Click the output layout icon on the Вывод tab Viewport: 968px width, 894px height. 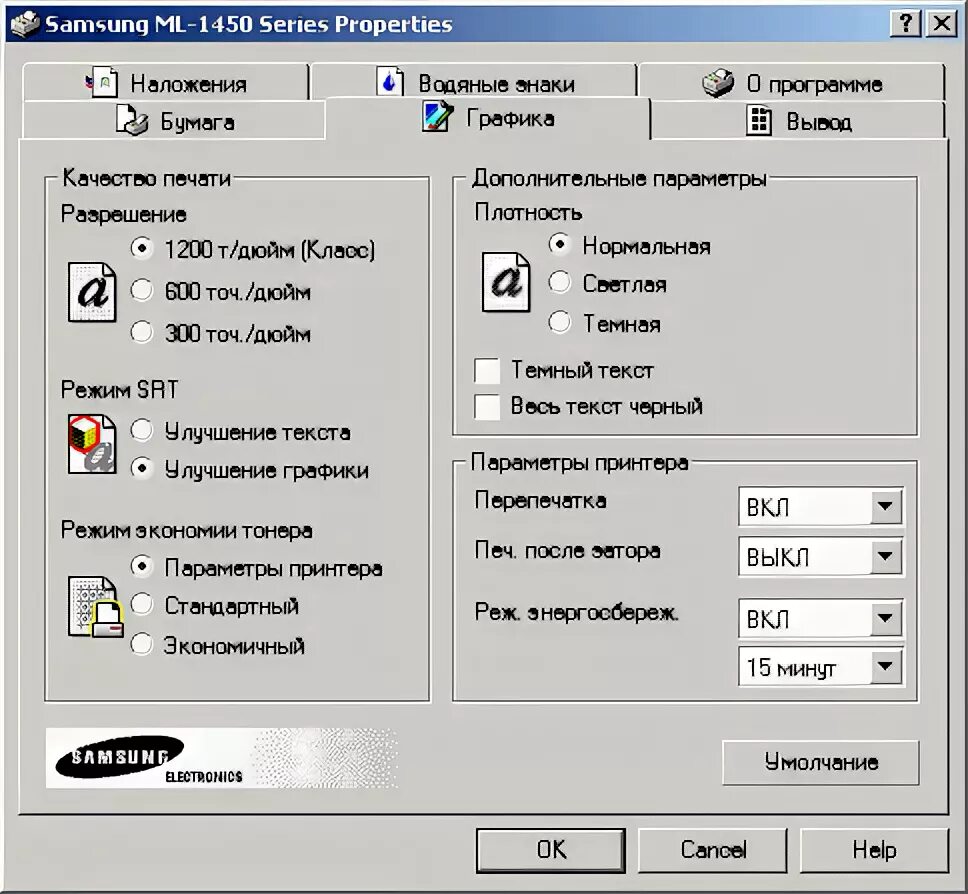click(759, 120)
